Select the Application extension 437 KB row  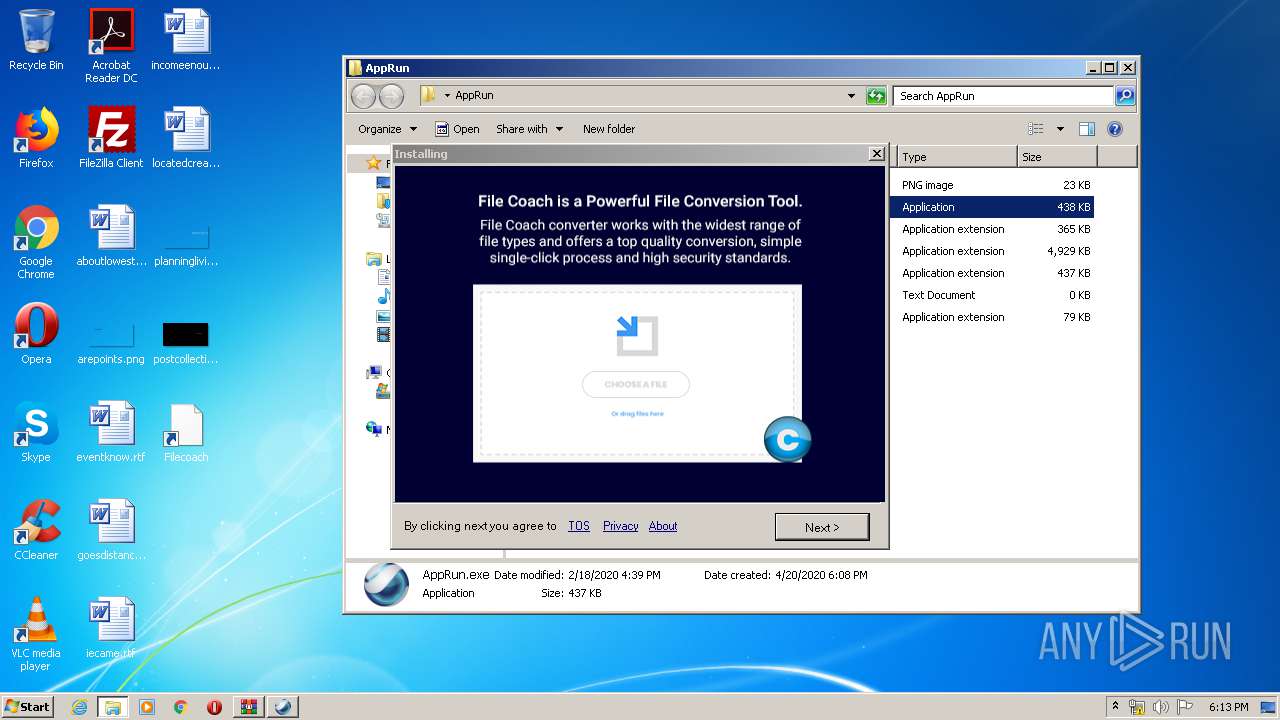(992, 273)
